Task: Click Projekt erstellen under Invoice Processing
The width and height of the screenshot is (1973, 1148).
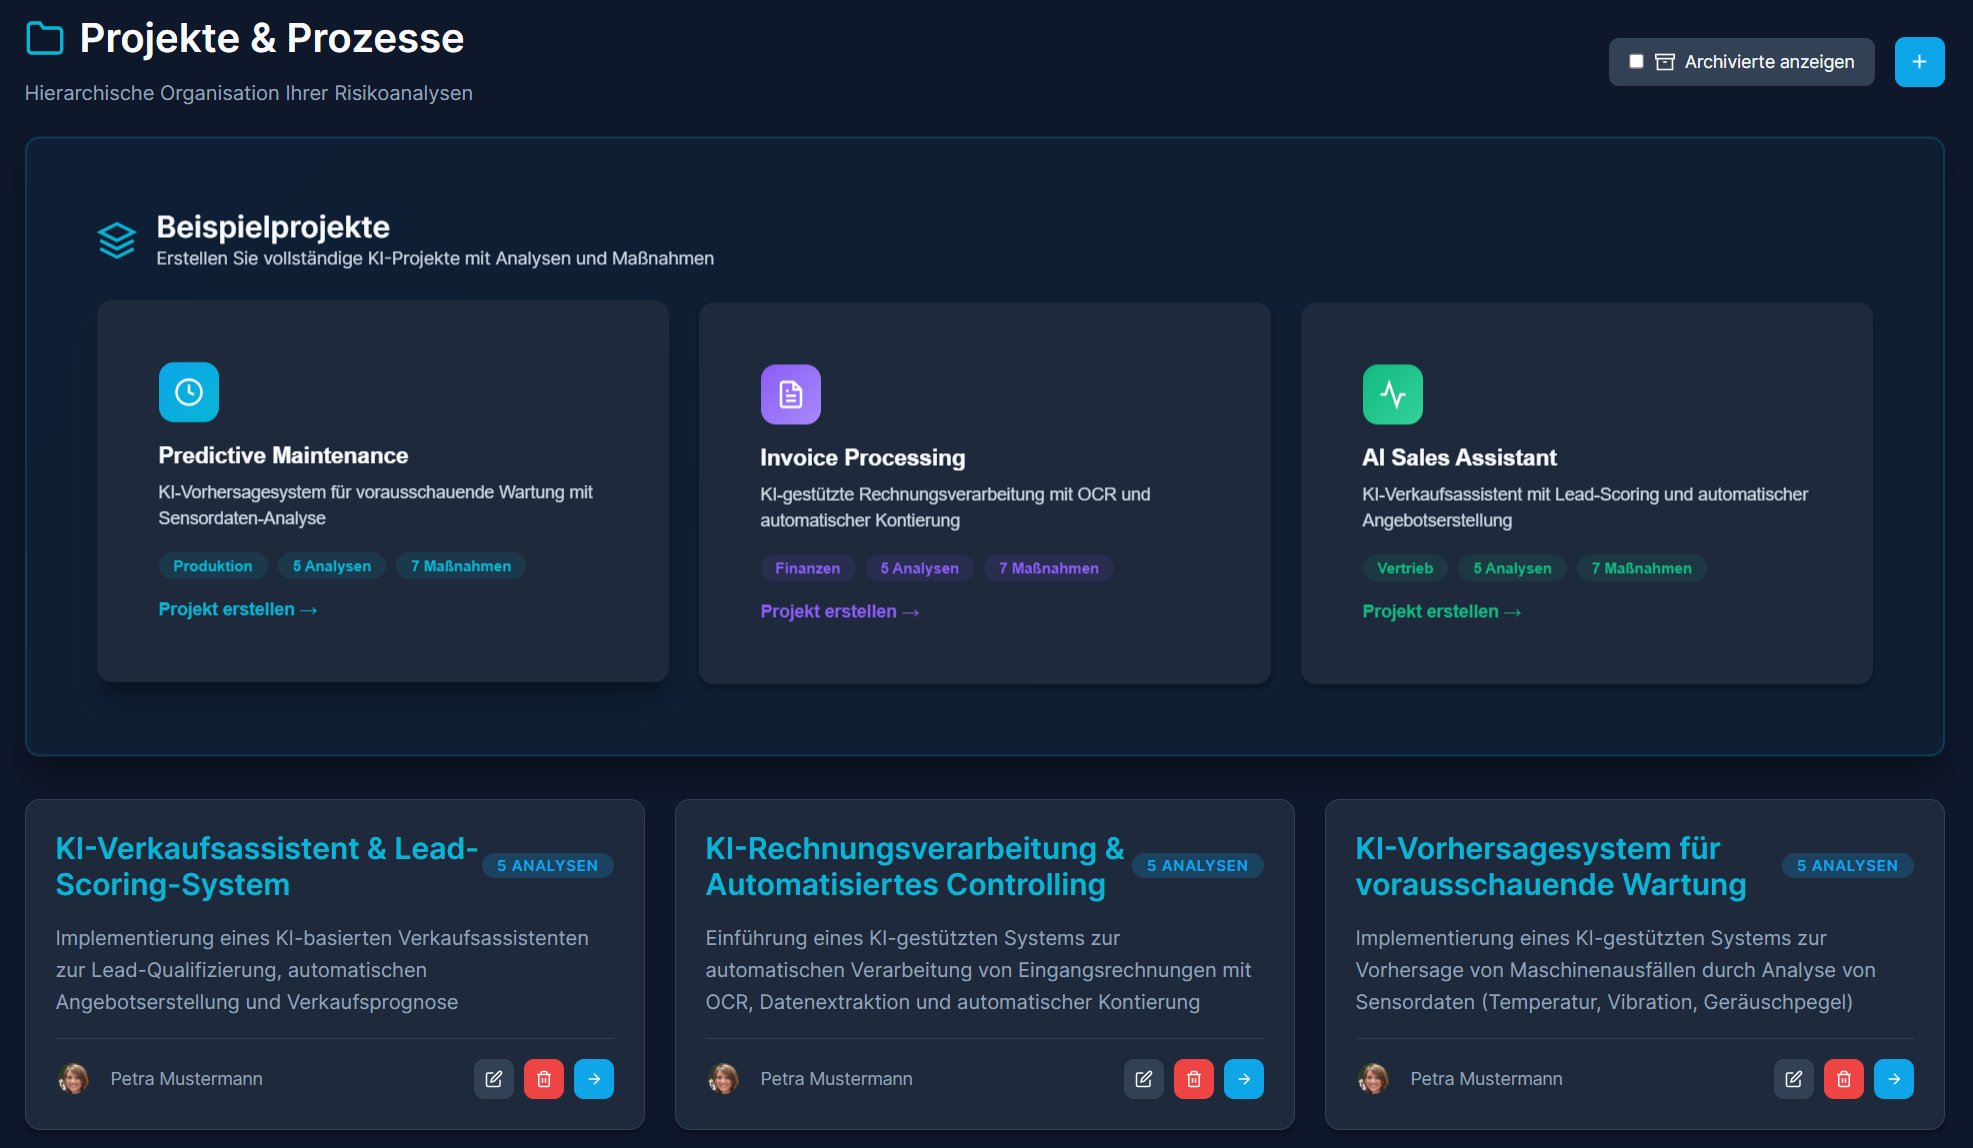Action: point(839,611)
